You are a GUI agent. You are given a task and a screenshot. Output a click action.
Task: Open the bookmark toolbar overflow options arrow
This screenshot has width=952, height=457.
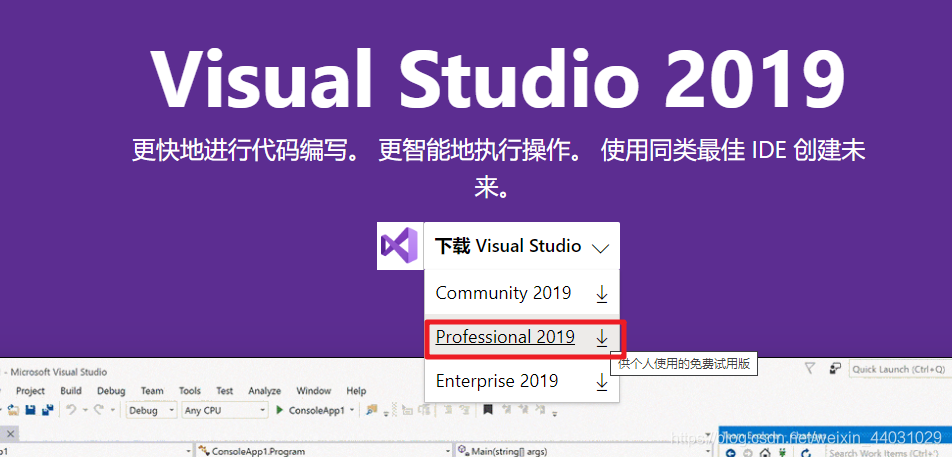[554, 413]
